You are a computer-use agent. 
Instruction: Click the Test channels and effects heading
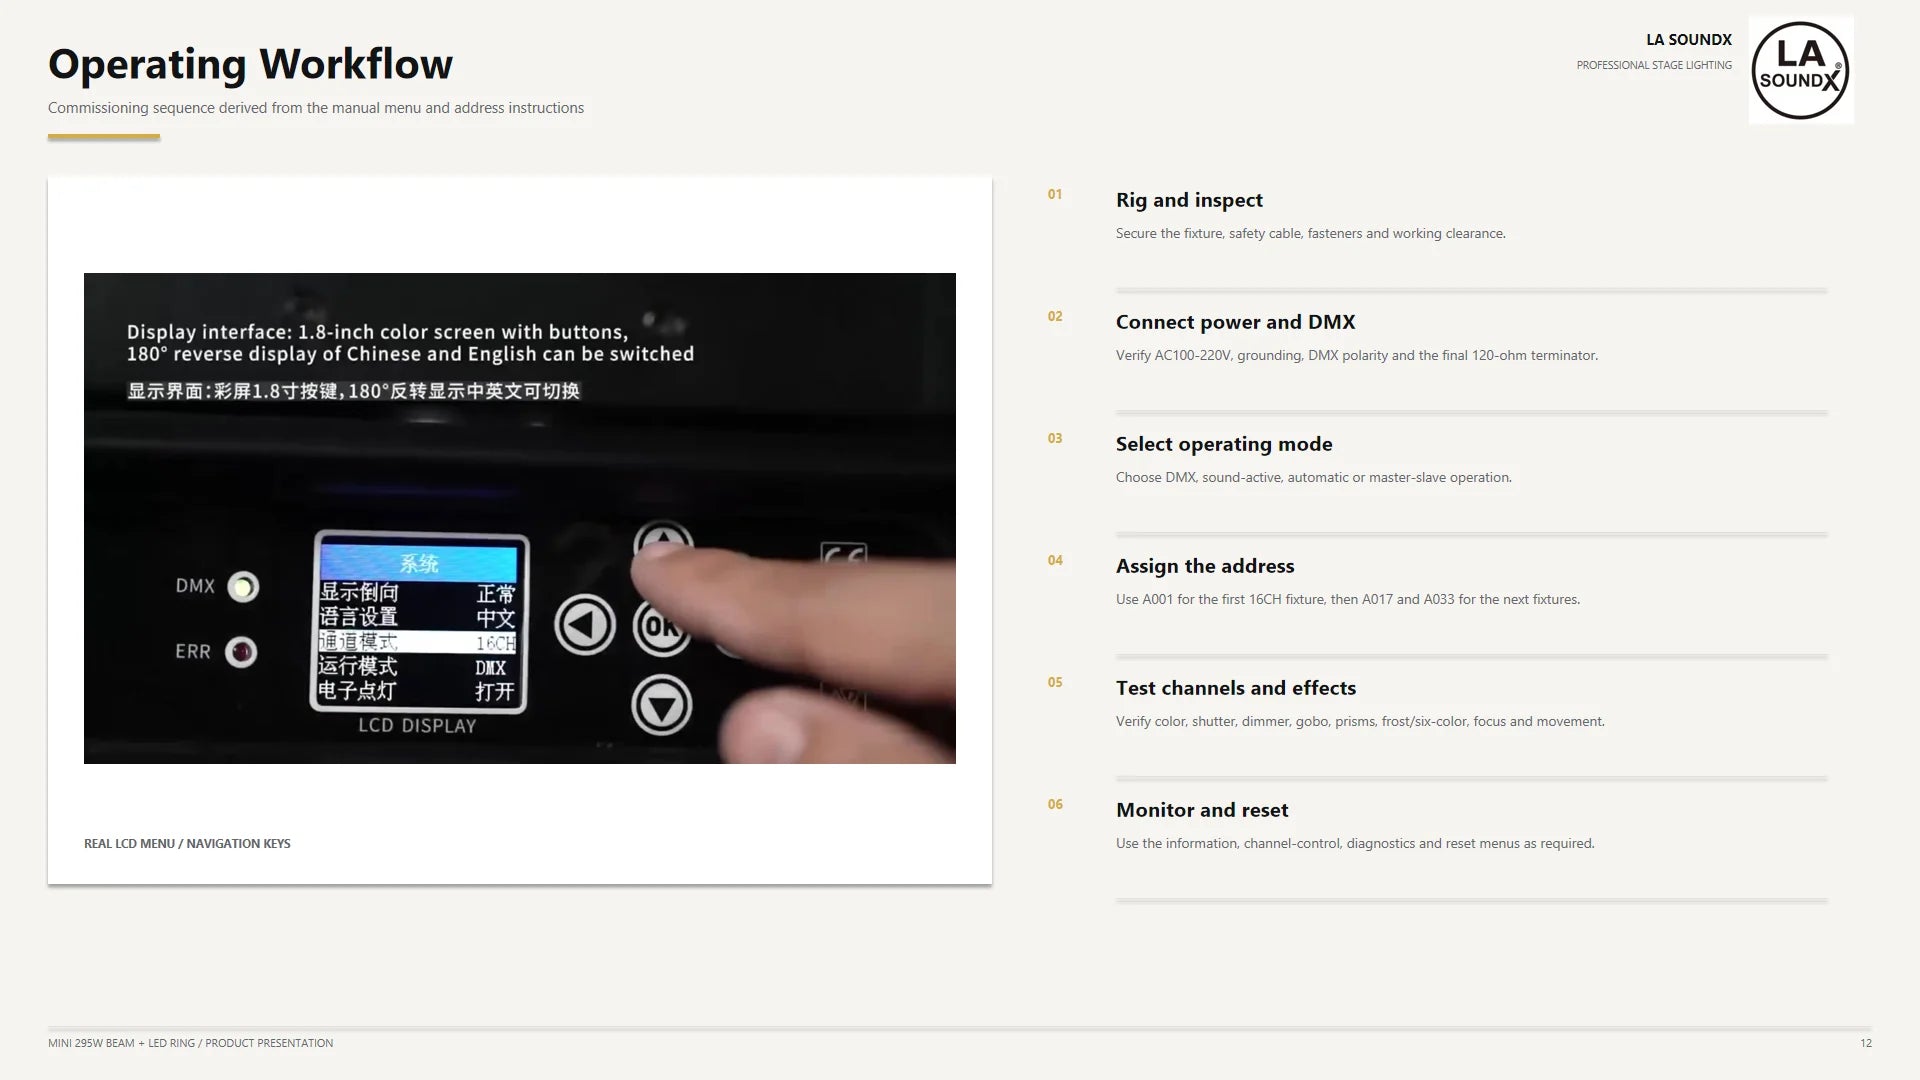tap(1236, 688)
